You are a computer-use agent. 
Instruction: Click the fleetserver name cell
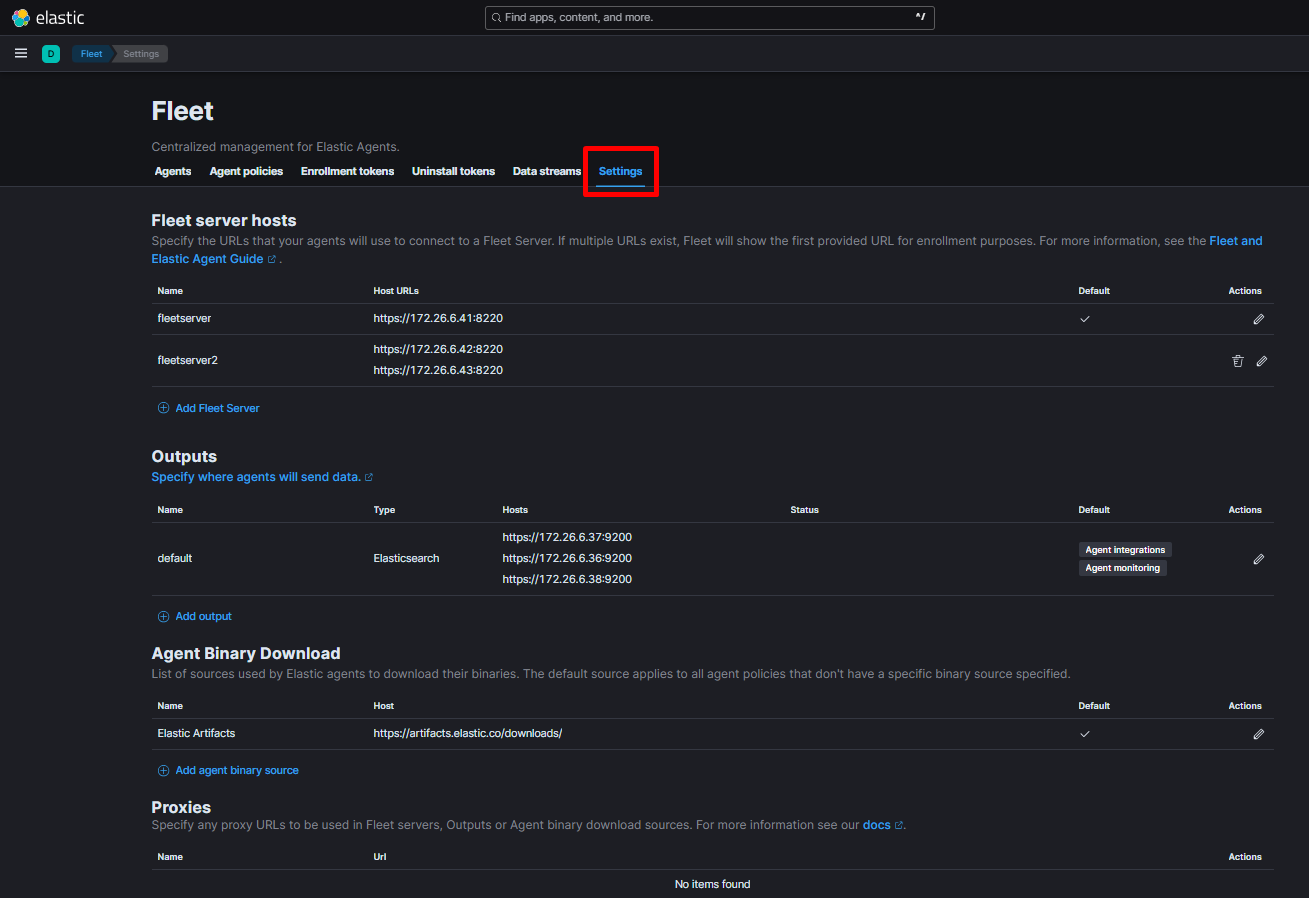184,319
